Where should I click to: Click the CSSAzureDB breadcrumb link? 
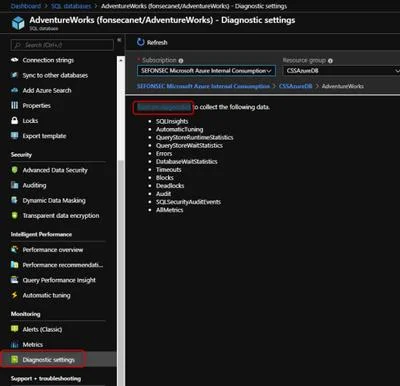(296, 86)
